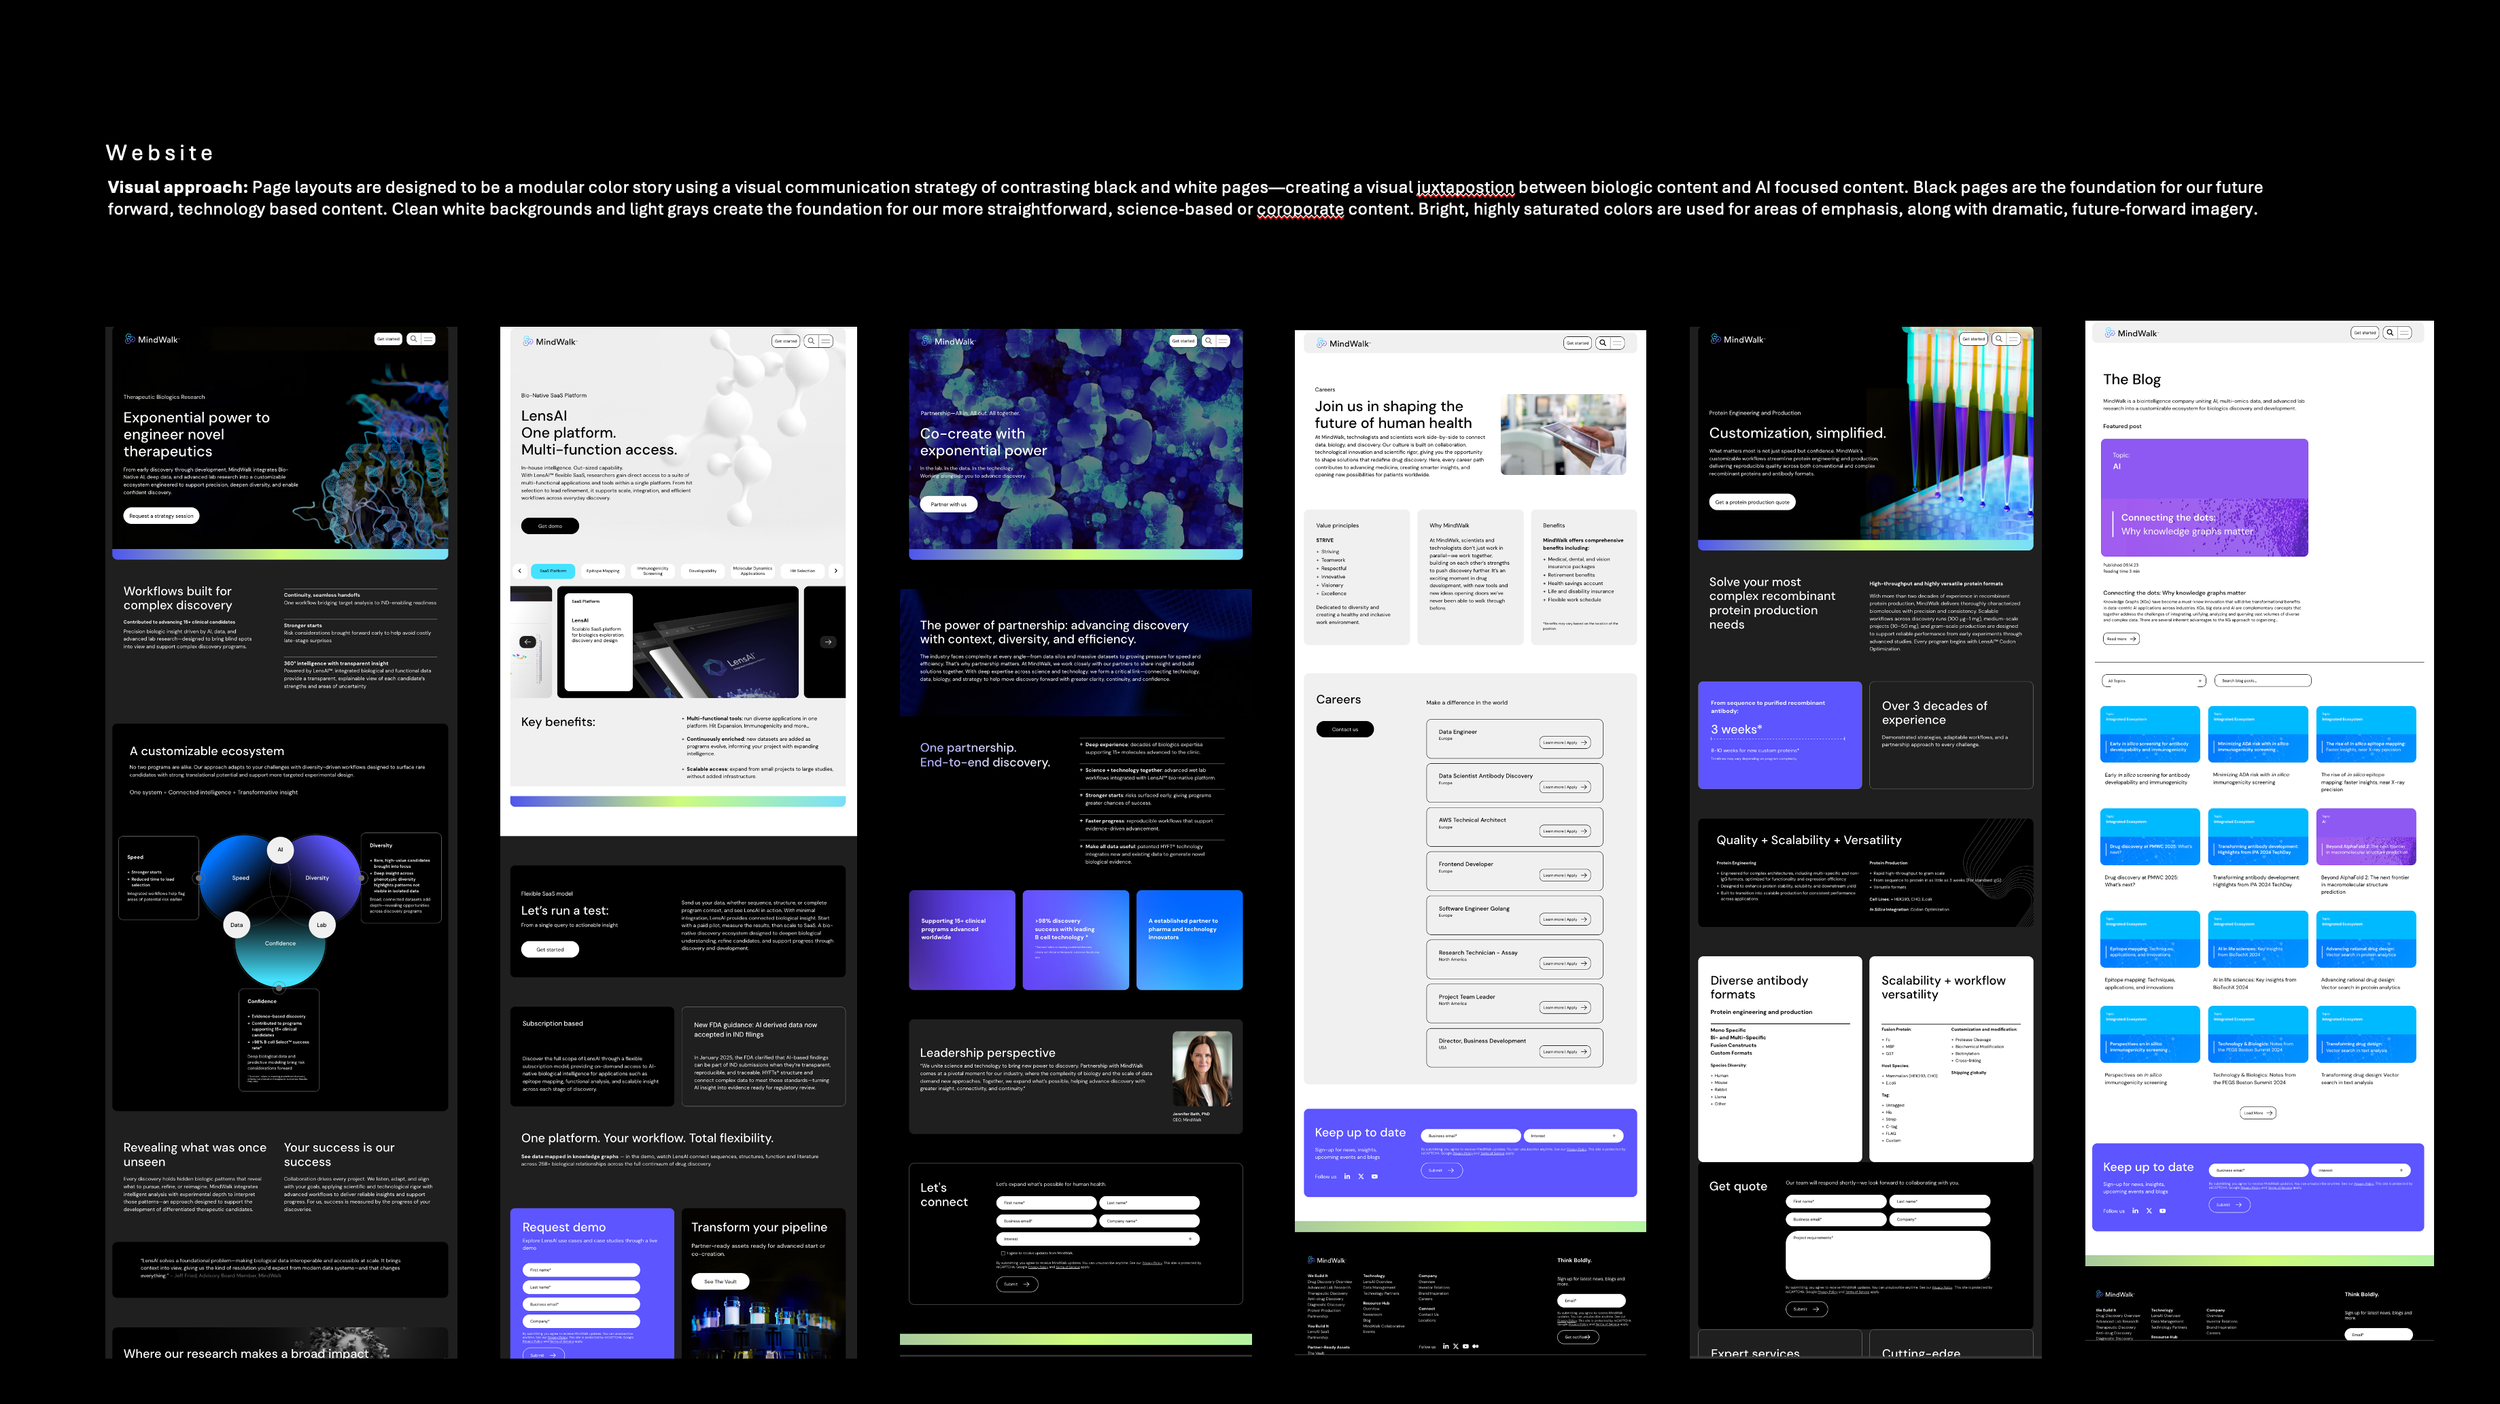Click See The Vault button

(x=720, y=1281)
